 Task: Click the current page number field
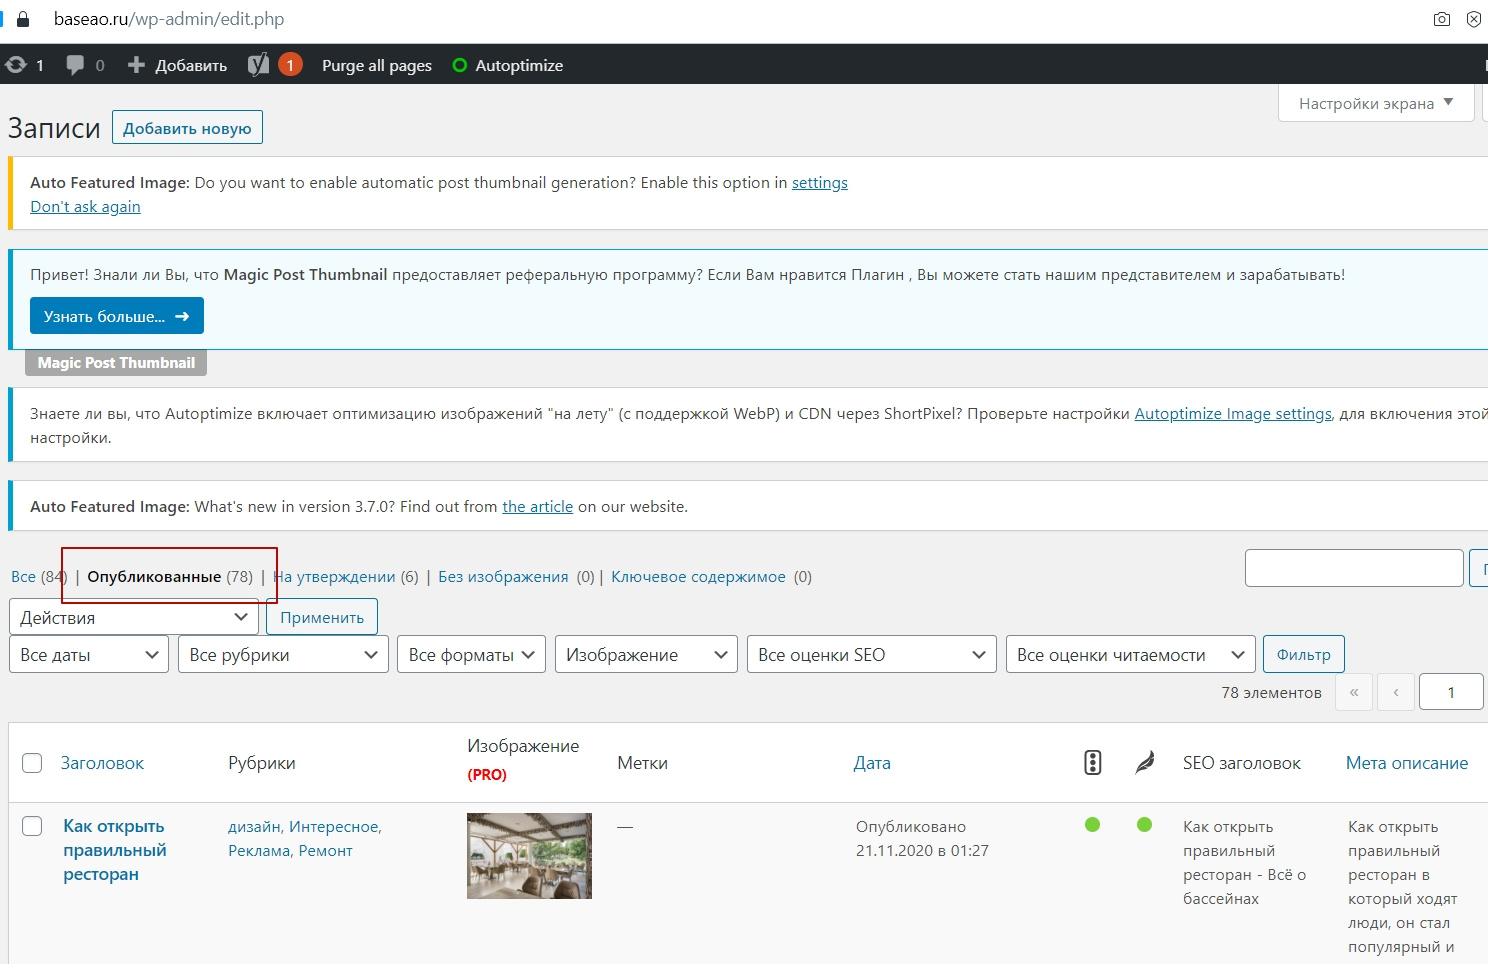click(1451, 692)
